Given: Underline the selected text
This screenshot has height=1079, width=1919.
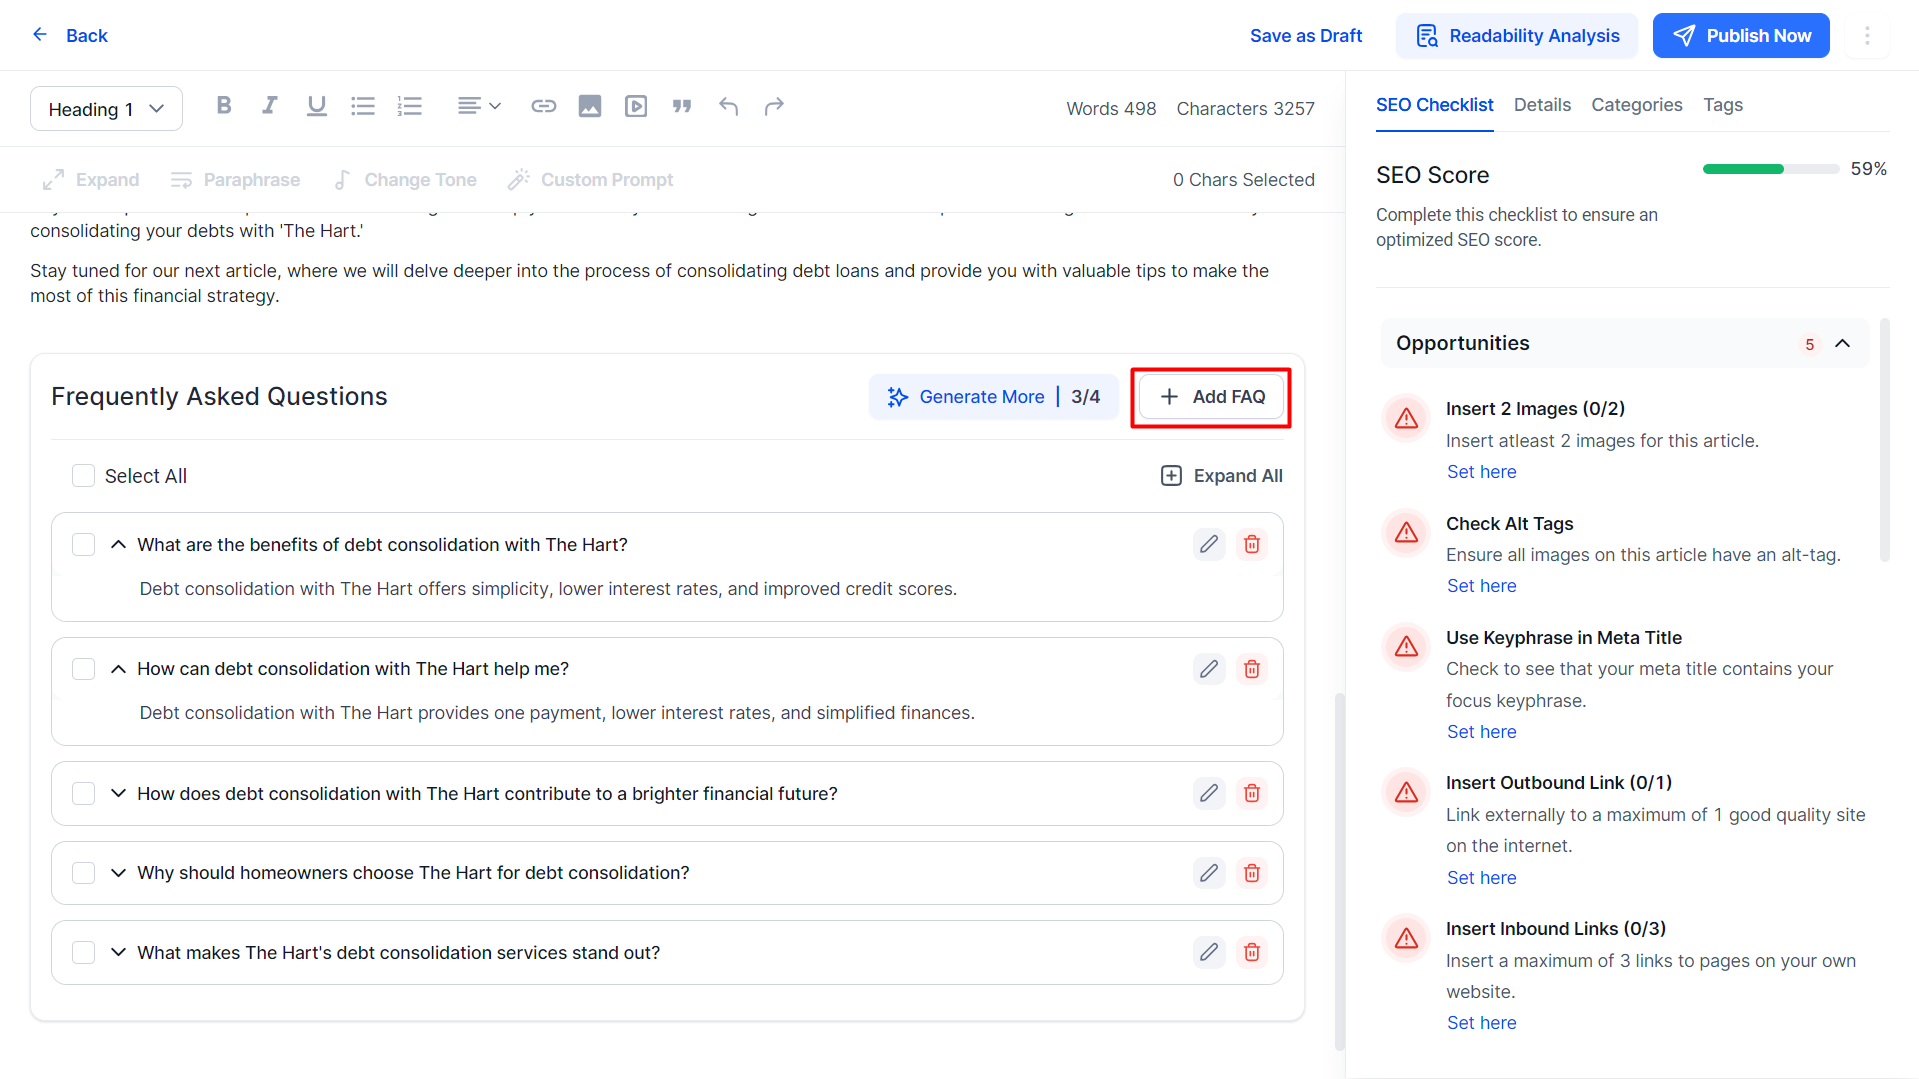Looking at the screenshot, I should pos(317,106).
